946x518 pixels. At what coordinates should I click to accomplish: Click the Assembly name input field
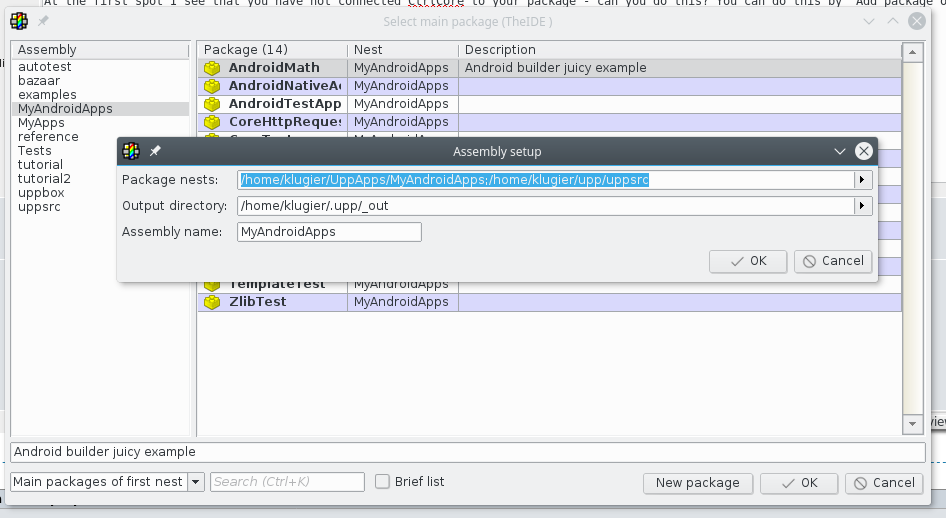(x=329, y=232)
